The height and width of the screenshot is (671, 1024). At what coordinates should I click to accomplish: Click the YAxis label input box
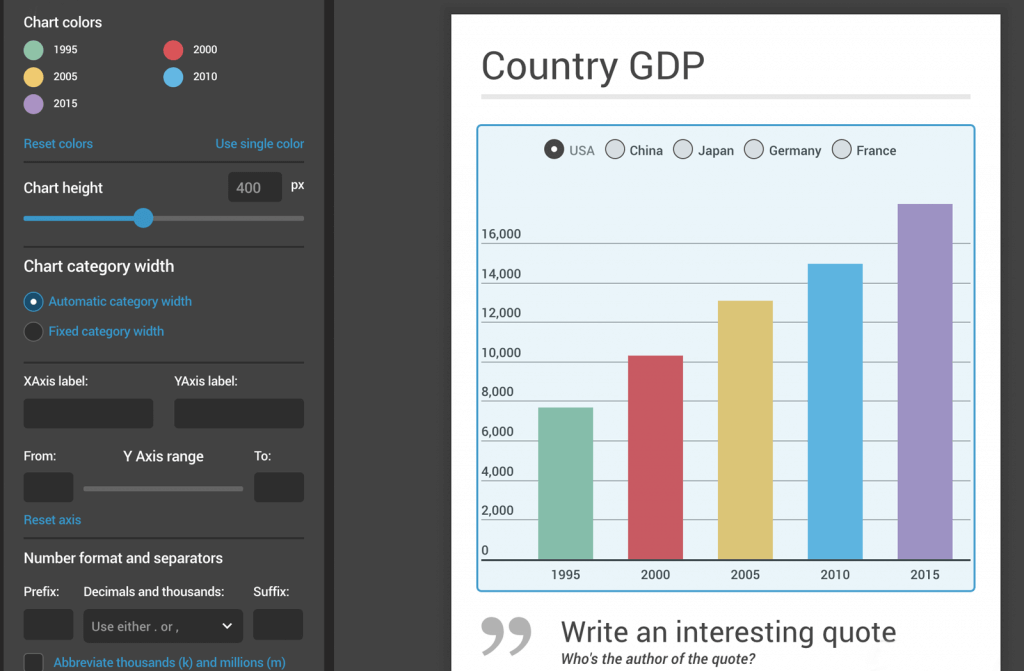pyautogui.click(x=238, y=412)
